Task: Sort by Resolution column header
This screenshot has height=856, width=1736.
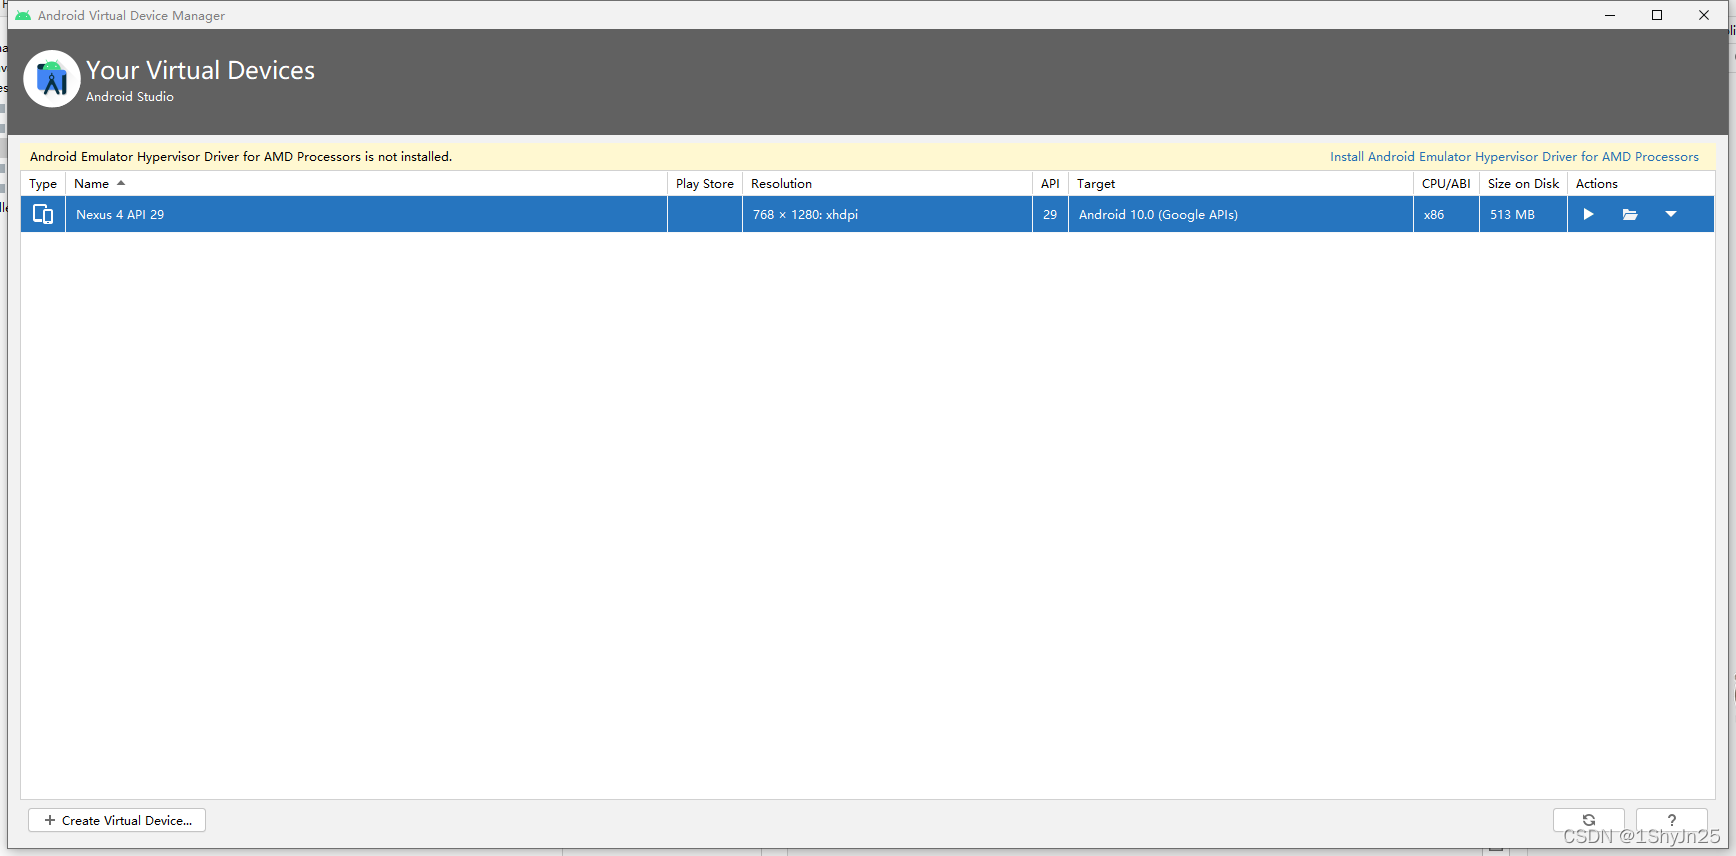Action: click(887, 184)
